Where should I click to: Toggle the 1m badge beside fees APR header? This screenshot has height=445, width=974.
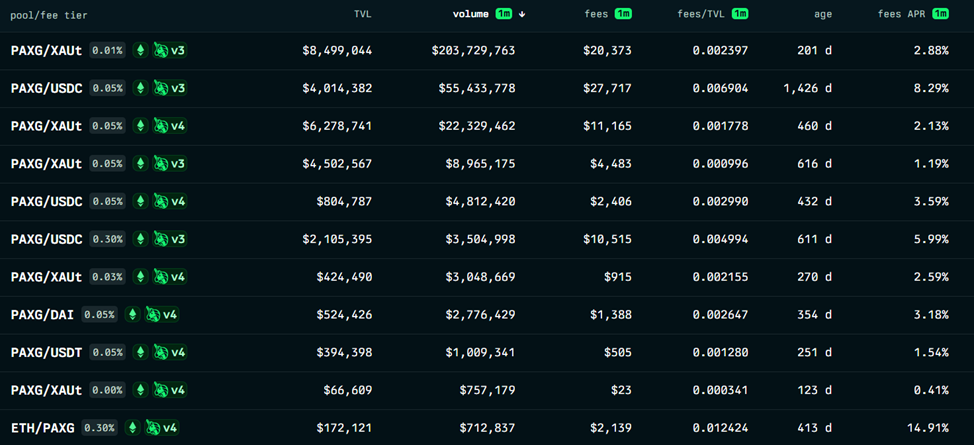pos(940,14)
